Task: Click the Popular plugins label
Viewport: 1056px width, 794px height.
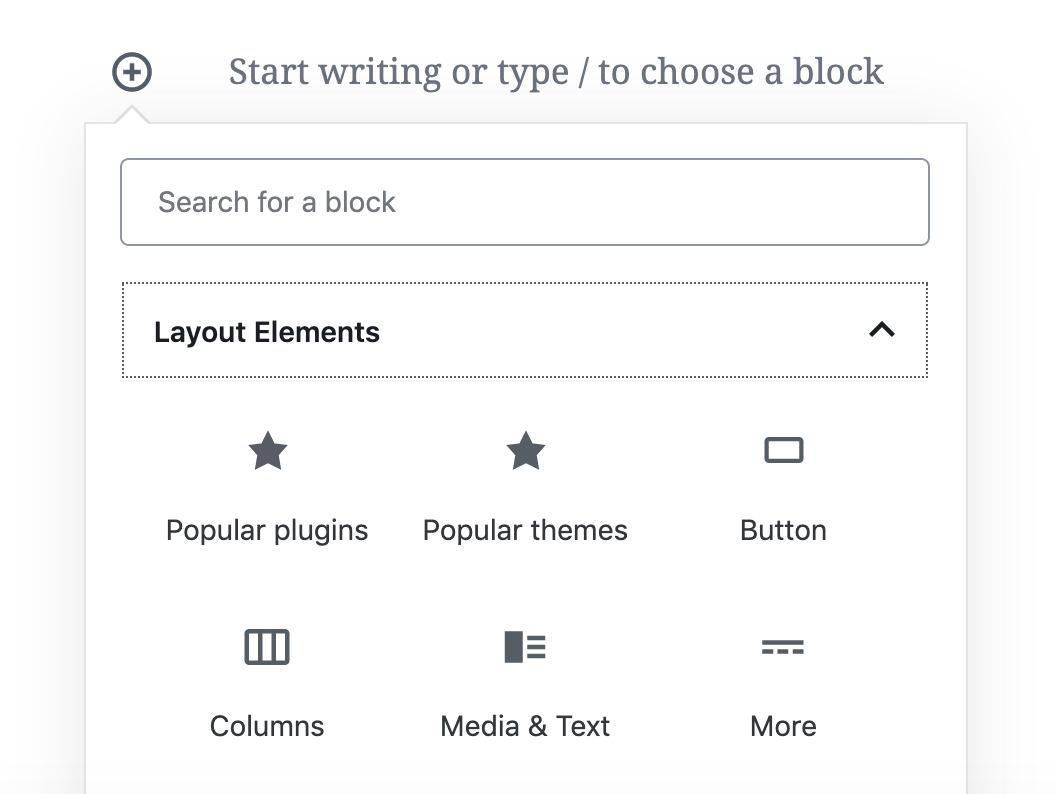Action: [267, 530]
